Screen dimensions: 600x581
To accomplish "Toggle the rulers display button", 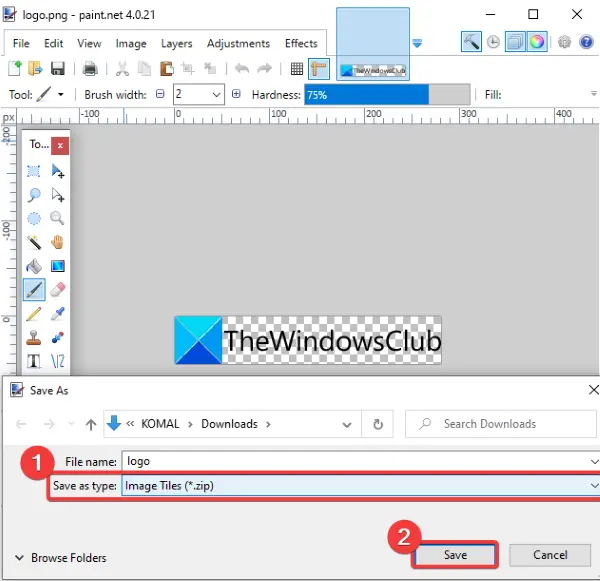I will pos(319,69).
